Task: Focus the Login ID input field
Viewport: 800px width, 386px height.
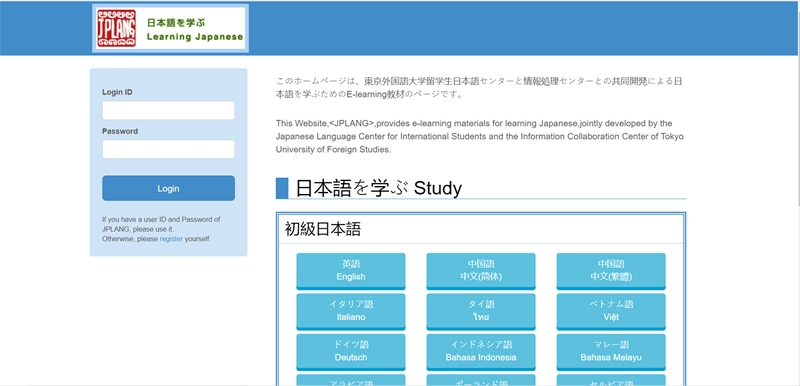Action: (168, 110)
